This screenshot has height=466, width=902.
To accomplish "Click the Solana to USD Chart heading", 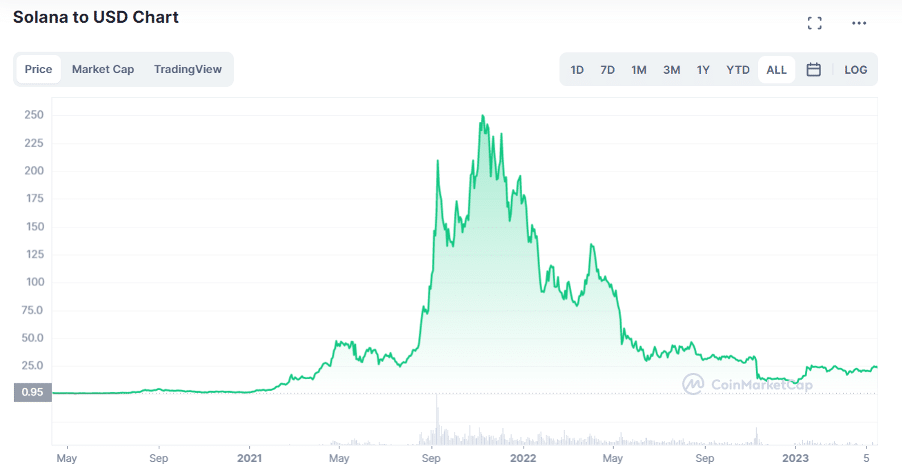I will (x=96, y=17).
